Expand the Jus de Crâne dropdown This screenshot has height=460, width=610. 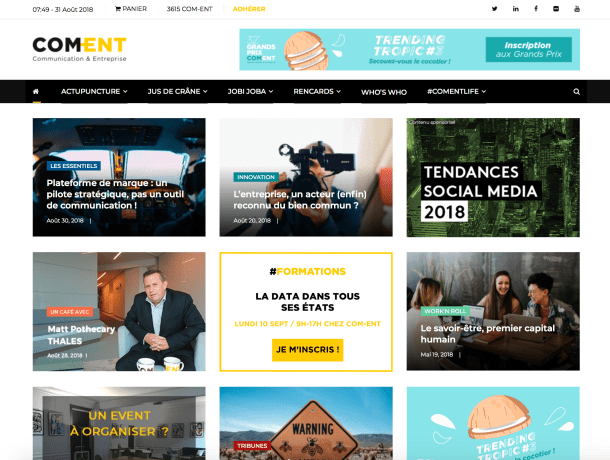177,91
